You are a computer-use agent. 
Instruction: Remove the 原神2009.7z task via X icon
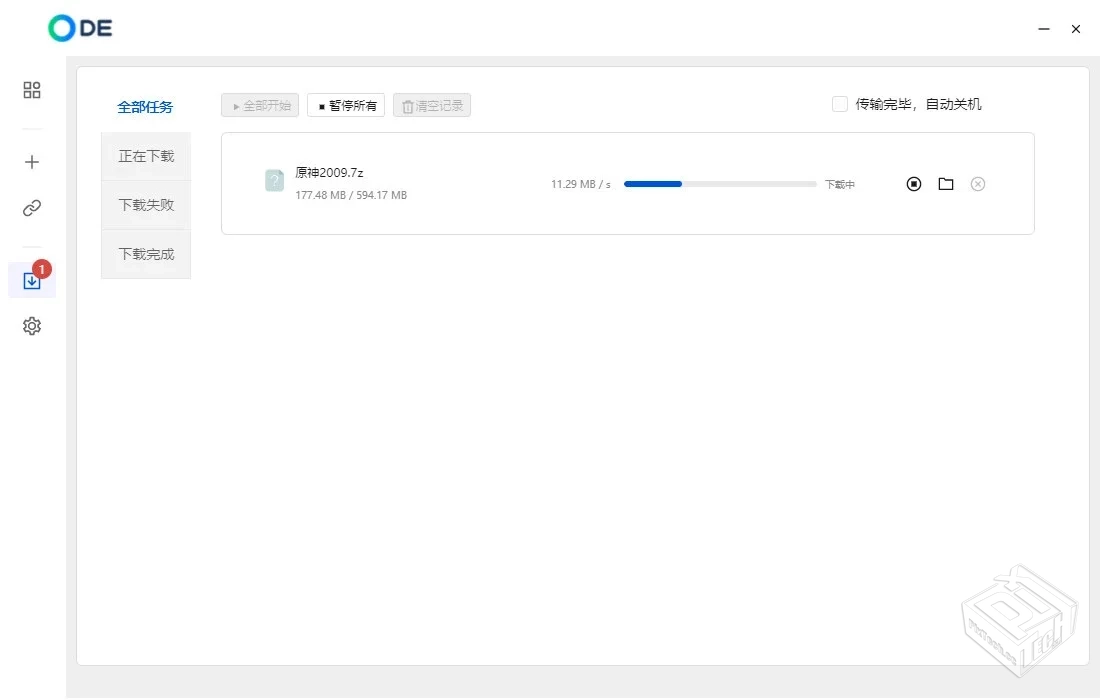click(x=978, y=184)
